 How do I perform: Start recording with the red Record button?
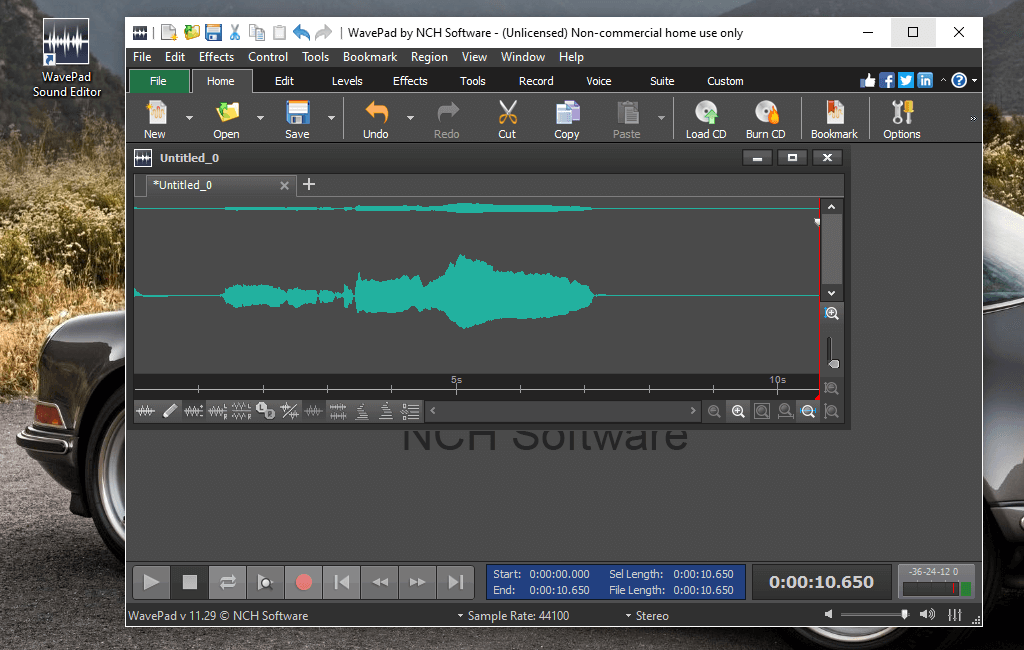point(303,582)
